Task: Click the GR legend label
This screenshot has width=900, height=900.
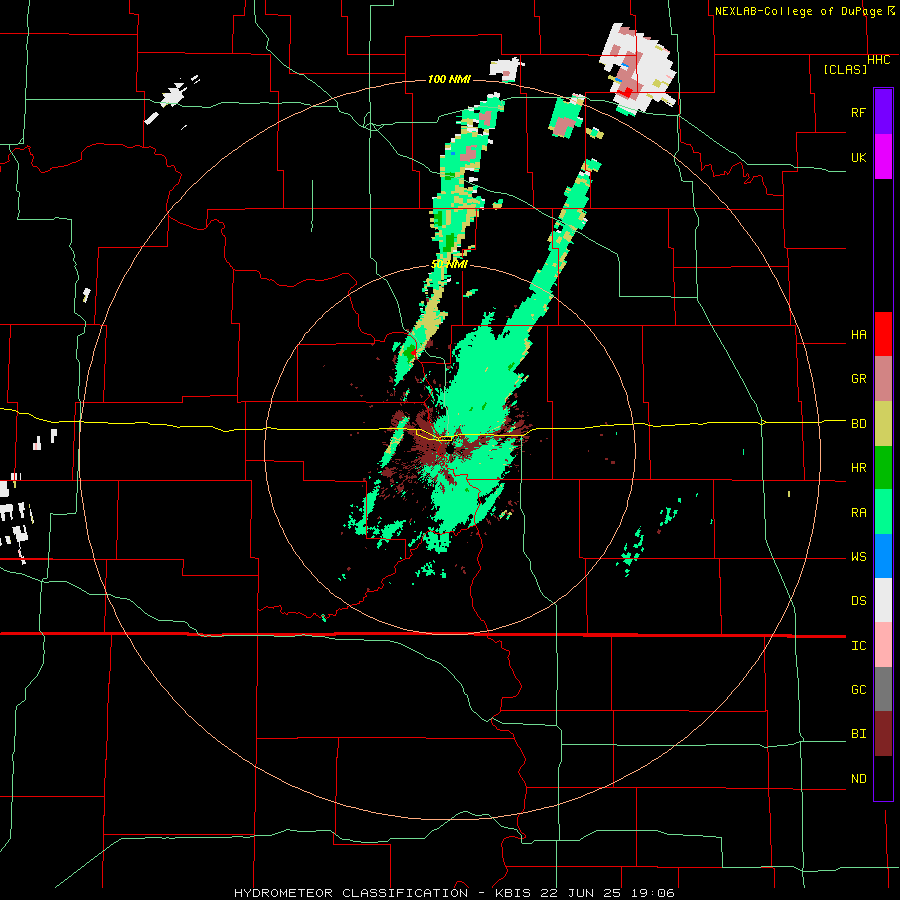Action: coord(859,379)
